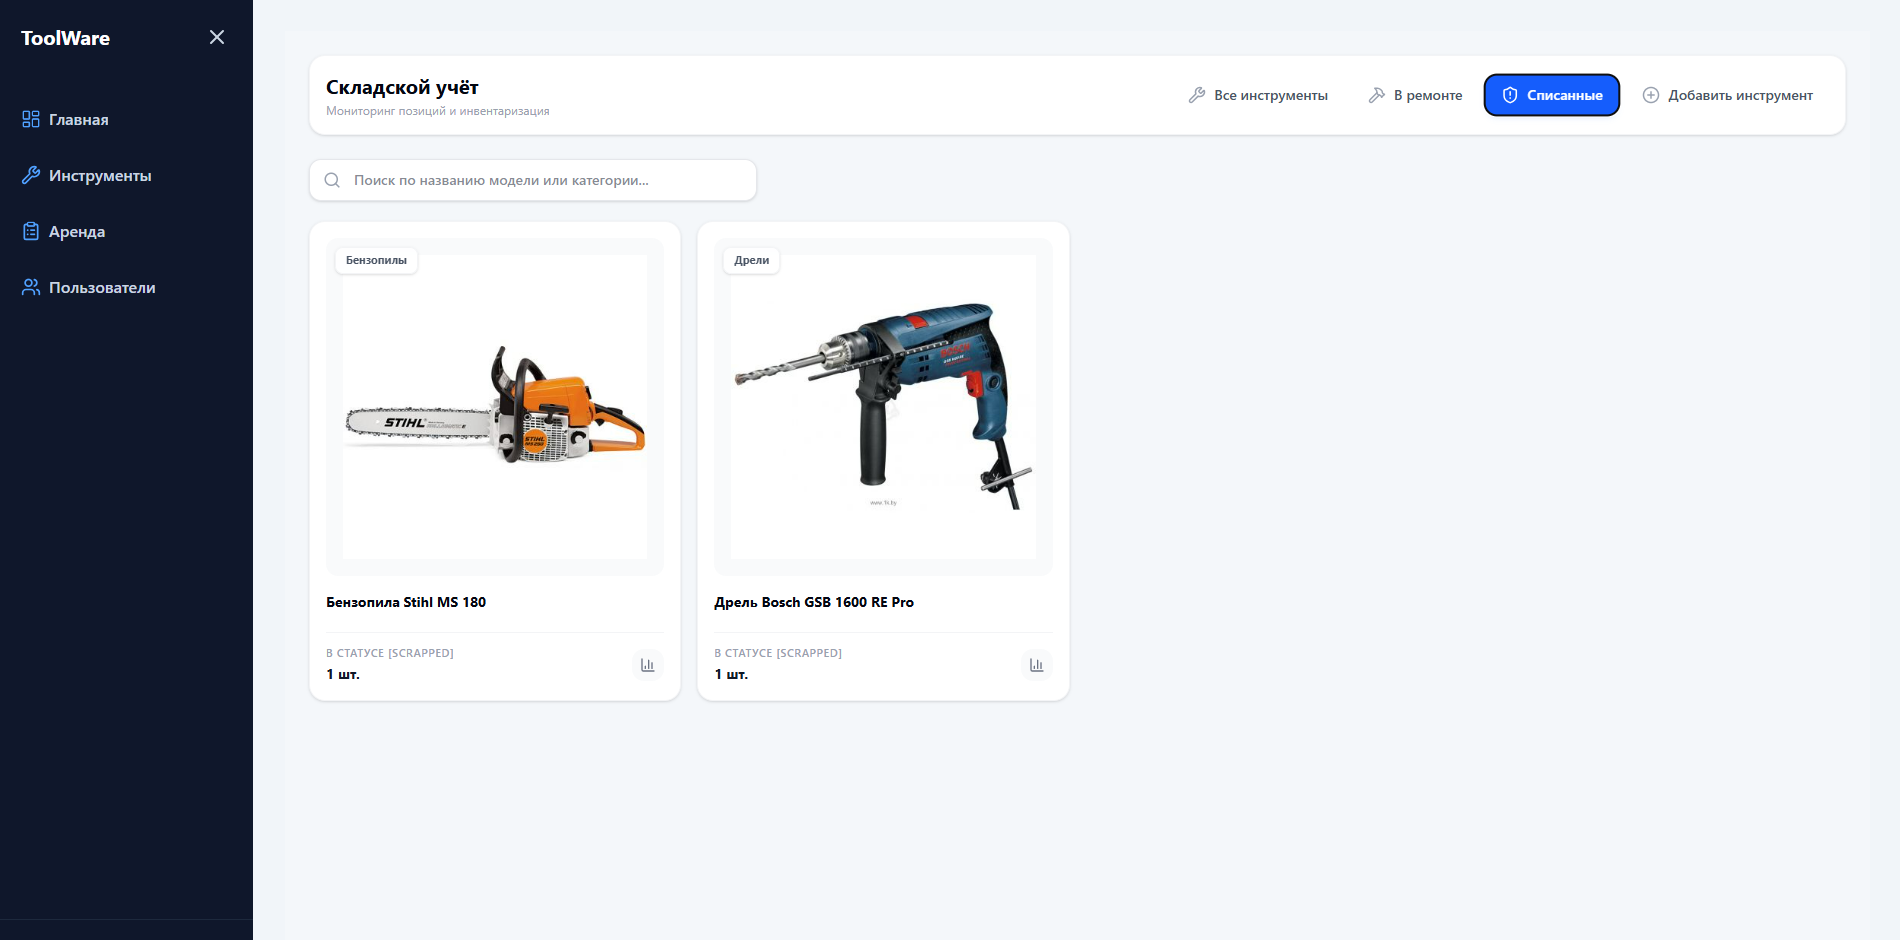Viewport: 1900px width, 940px height.
Task: Click the Дрели category badge
Action: coord(752,260)
